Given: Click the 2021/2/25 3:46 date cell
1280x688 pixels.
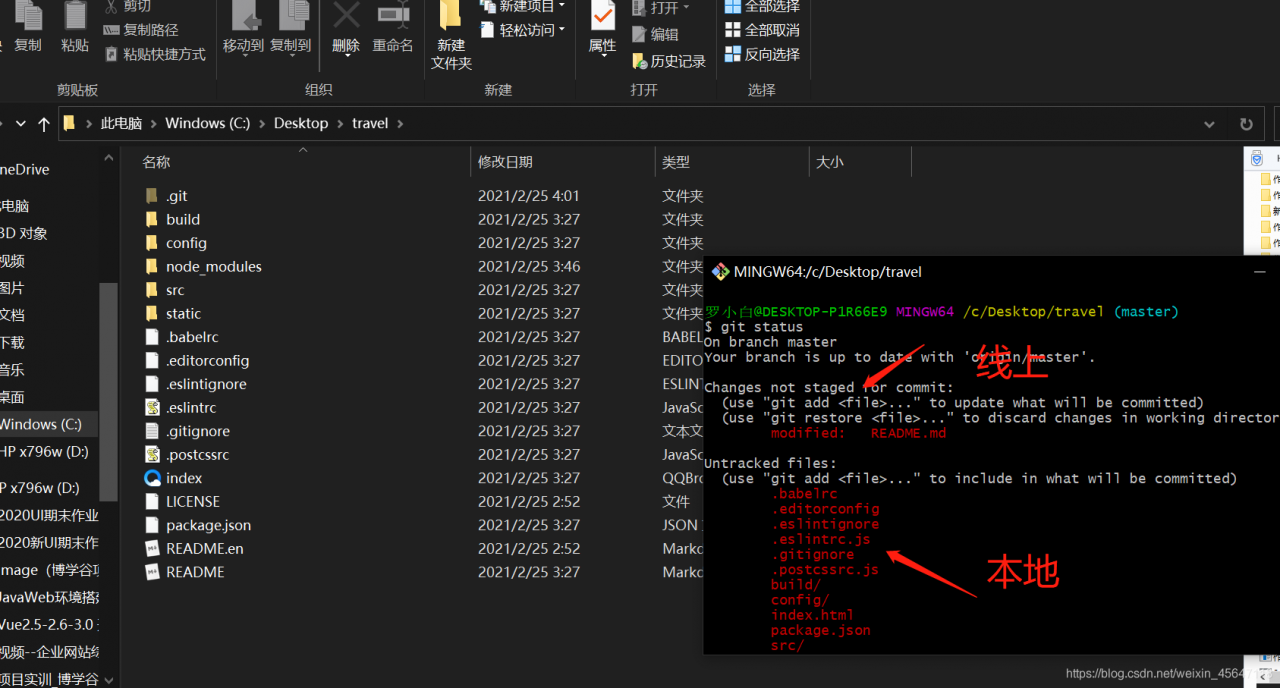Looking at the screenshot, I should [529, 267].
